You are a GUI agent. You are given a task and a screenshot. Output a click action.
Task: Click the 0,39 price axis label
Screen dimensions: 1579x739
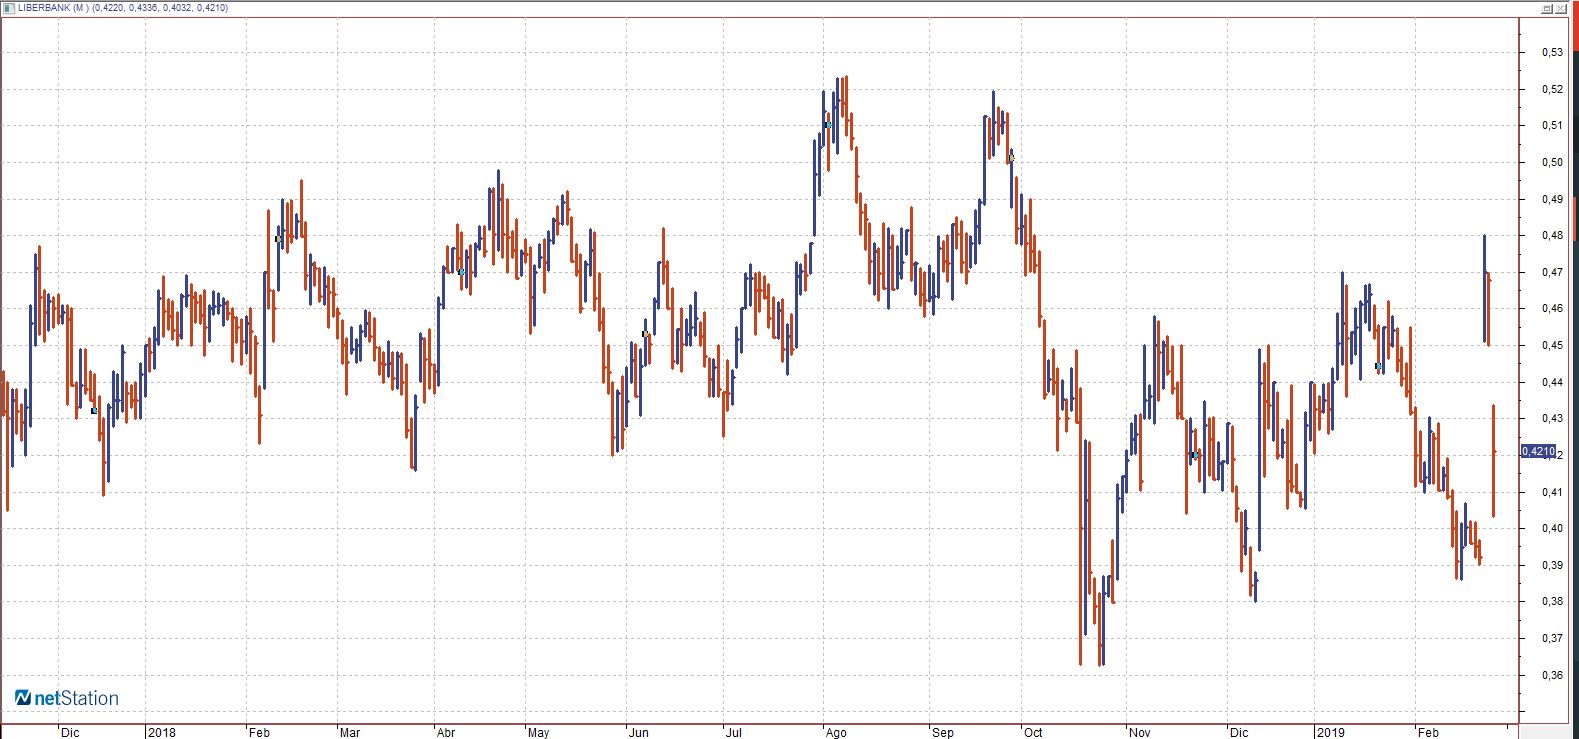tap(1552, 565)
